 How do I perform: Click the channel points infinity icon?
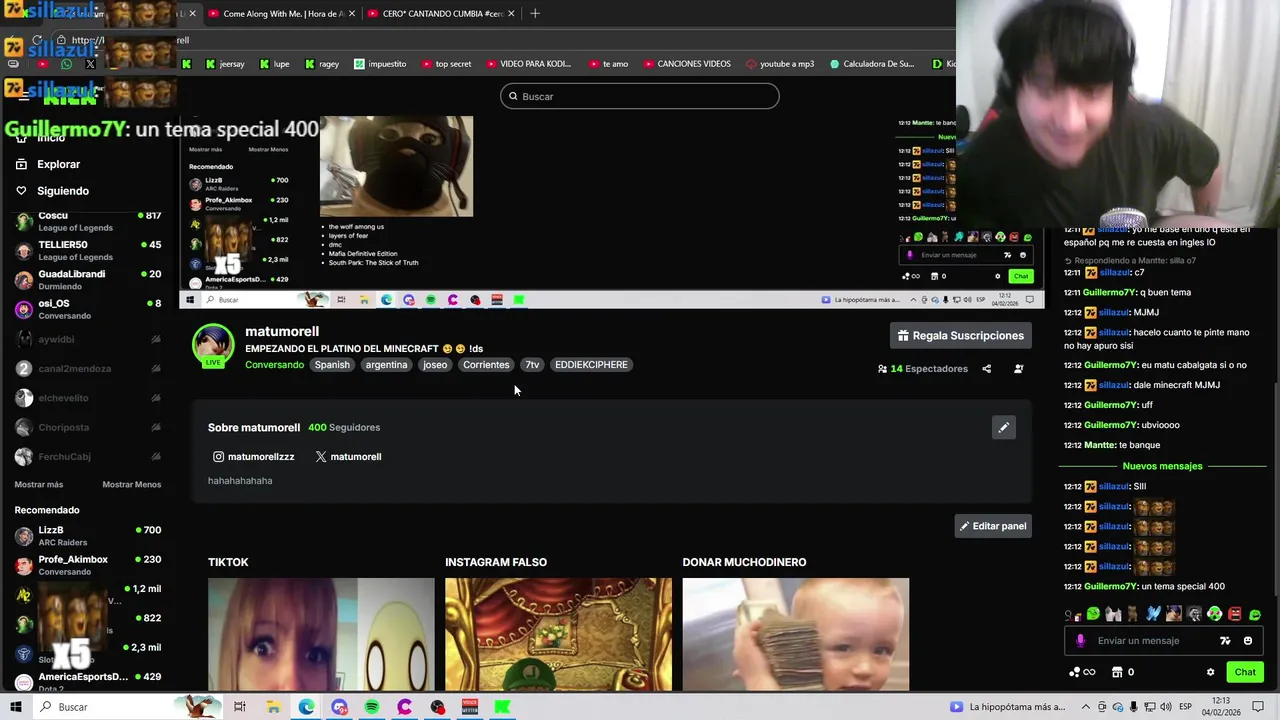tap(1082, 672)
